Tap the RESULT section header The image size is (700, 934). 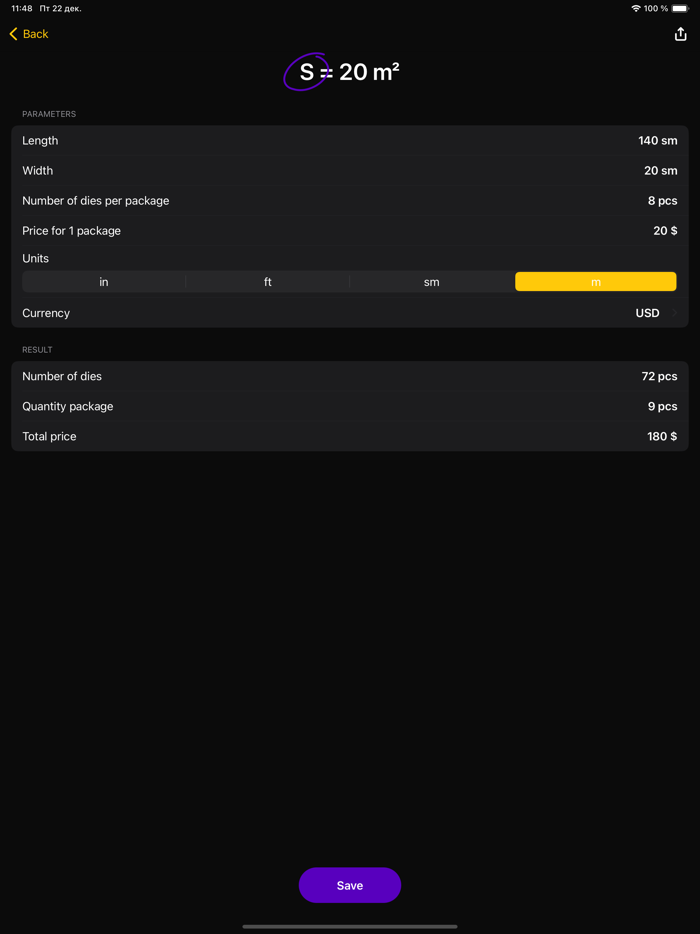[37, 349]
